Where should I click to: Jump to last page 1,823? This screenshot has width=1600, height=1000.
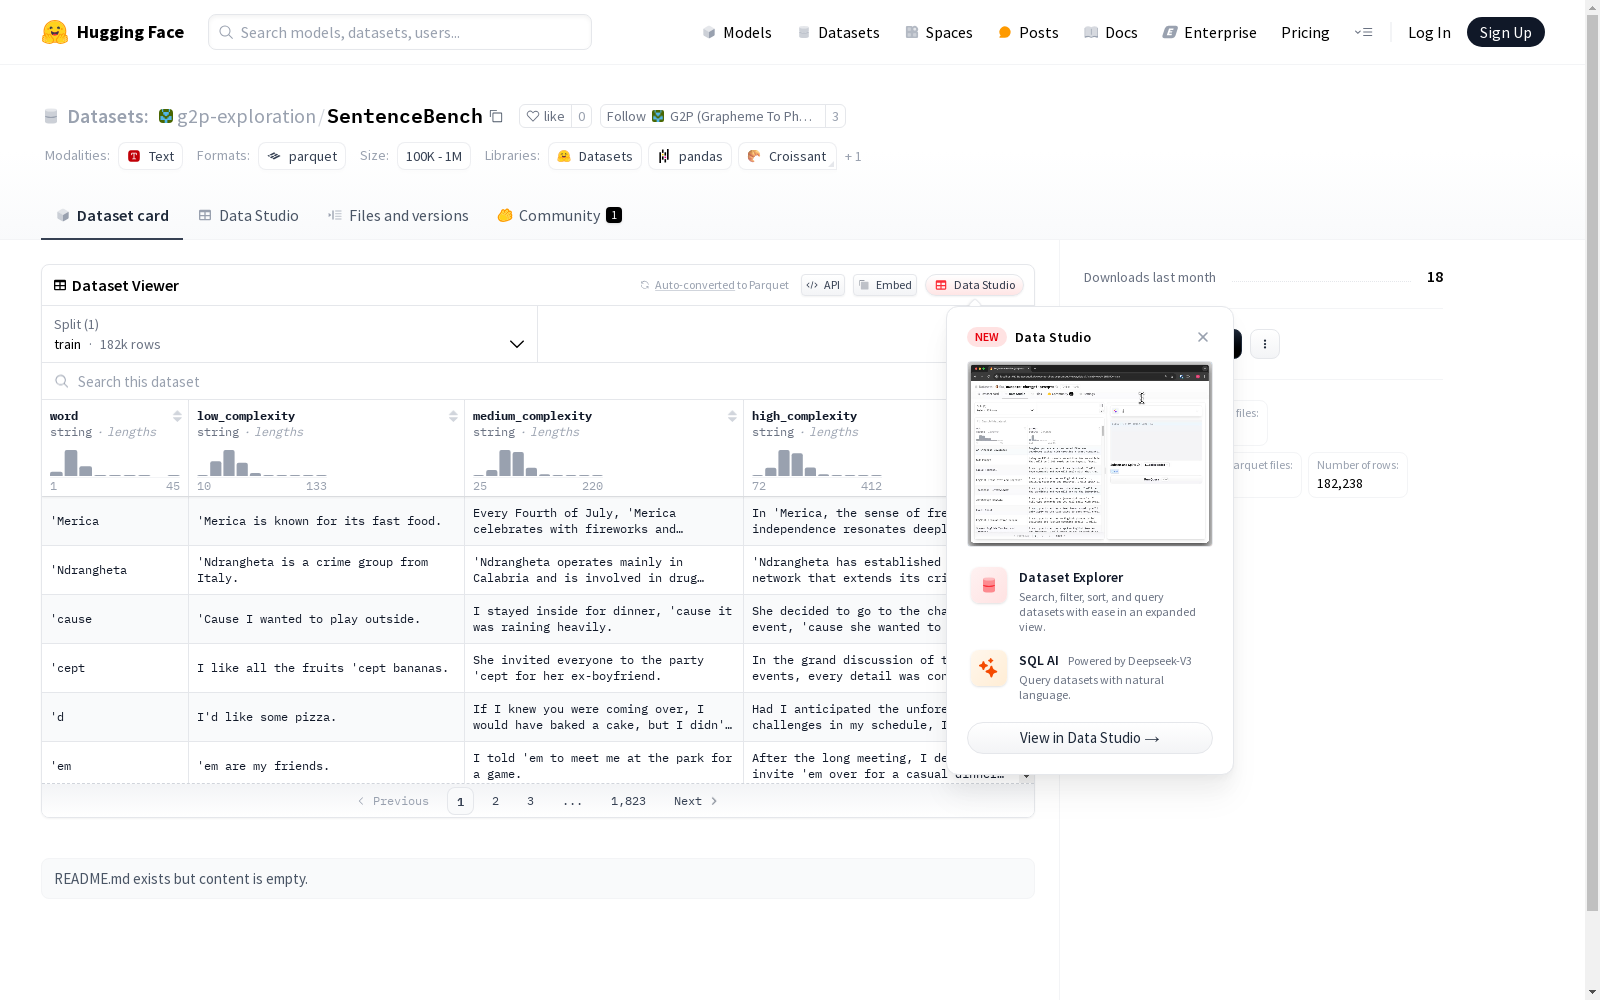[628, 801]
